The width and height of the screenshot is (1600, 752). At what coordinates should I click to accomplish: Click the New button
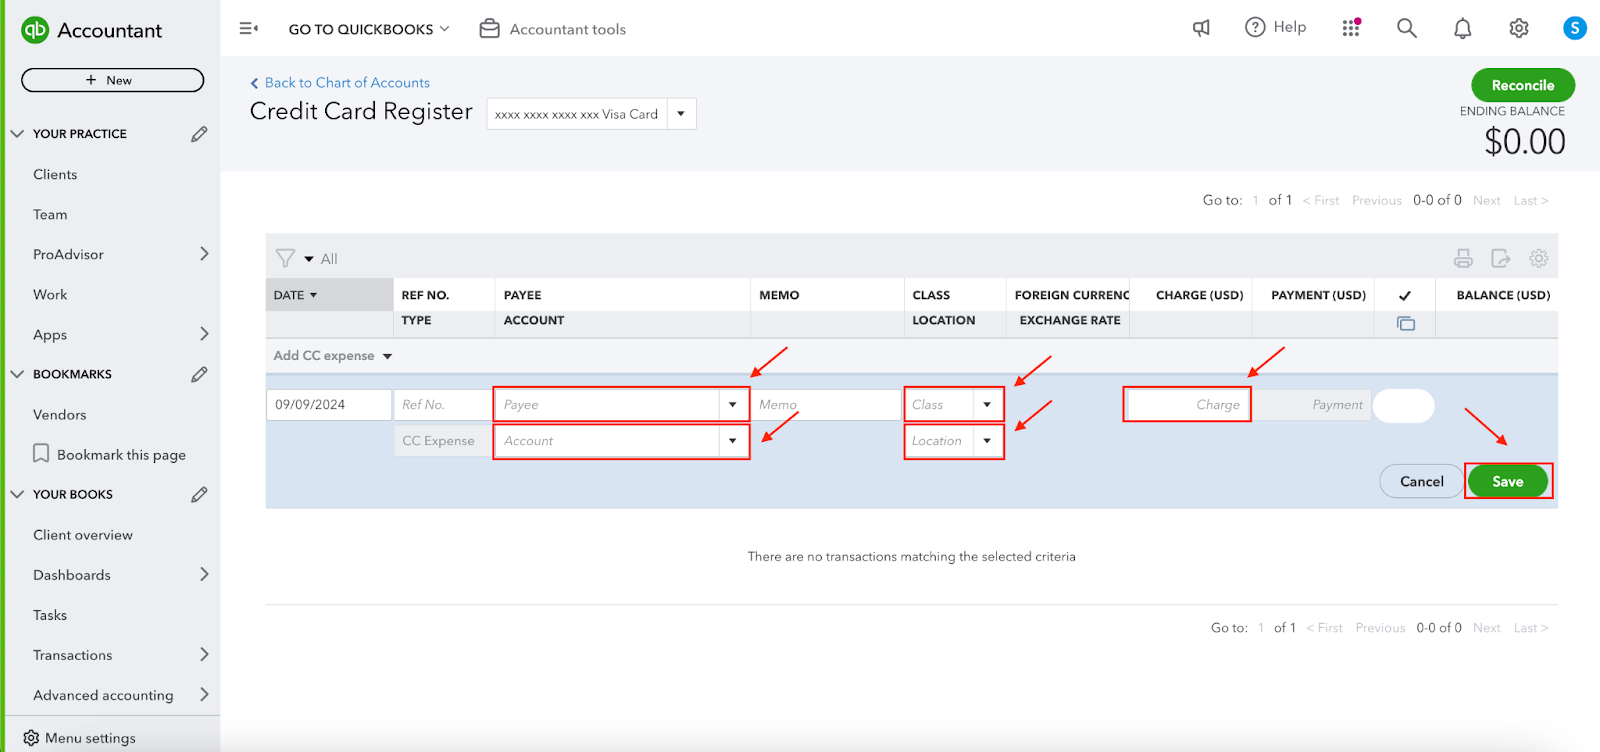click(113, 80)
